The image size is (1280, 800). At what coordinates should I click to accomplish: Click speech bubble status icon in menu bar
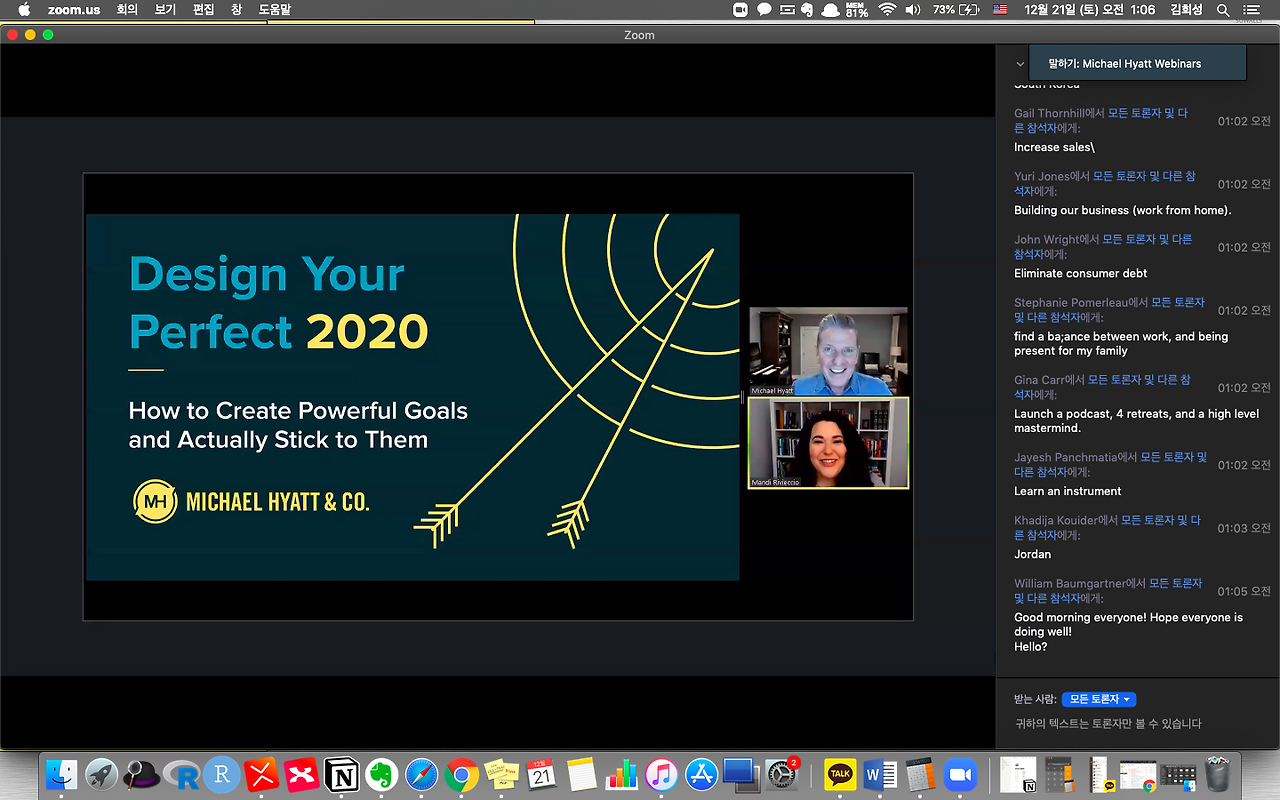(x=764, y=10)
